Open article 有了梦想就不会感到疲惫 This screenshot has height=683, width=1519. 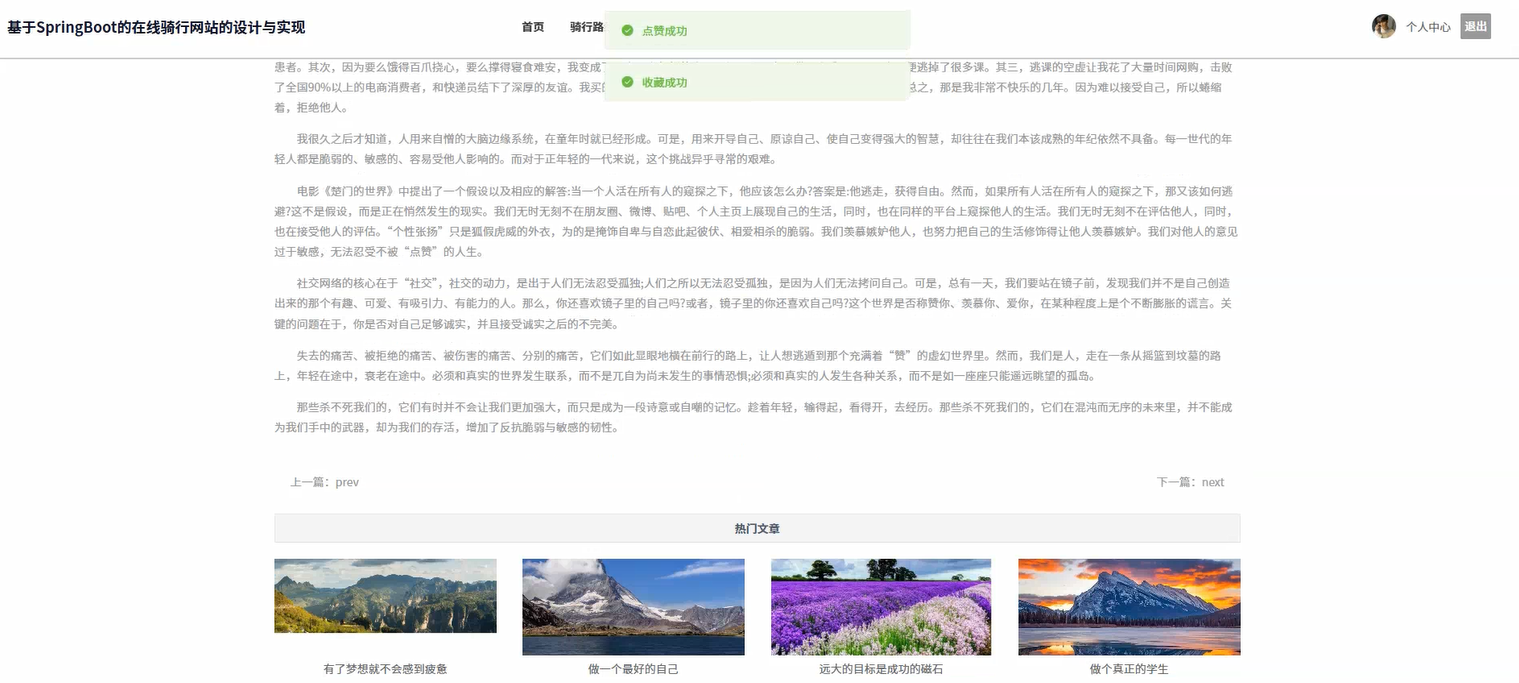tap(385, 669)
